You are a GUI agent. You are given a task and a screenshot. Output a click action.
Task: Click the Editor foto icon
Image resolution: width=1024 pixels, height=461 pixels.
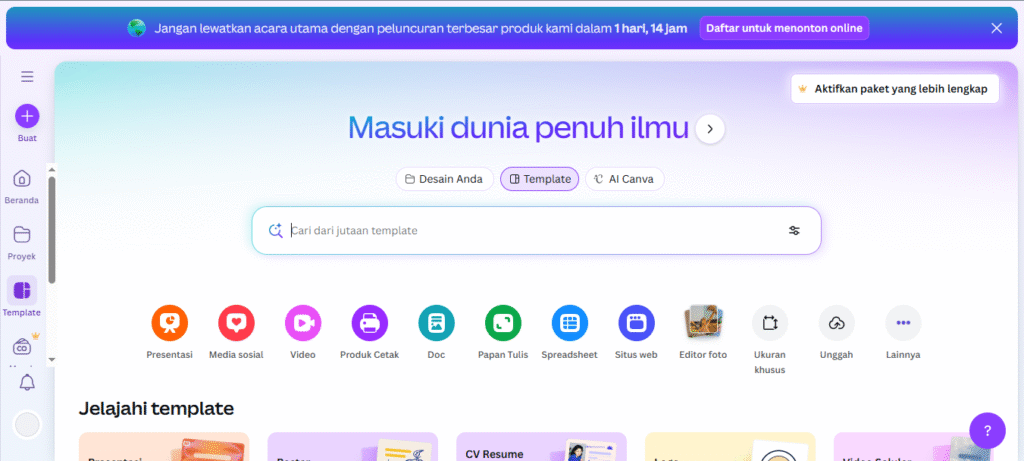703,323
